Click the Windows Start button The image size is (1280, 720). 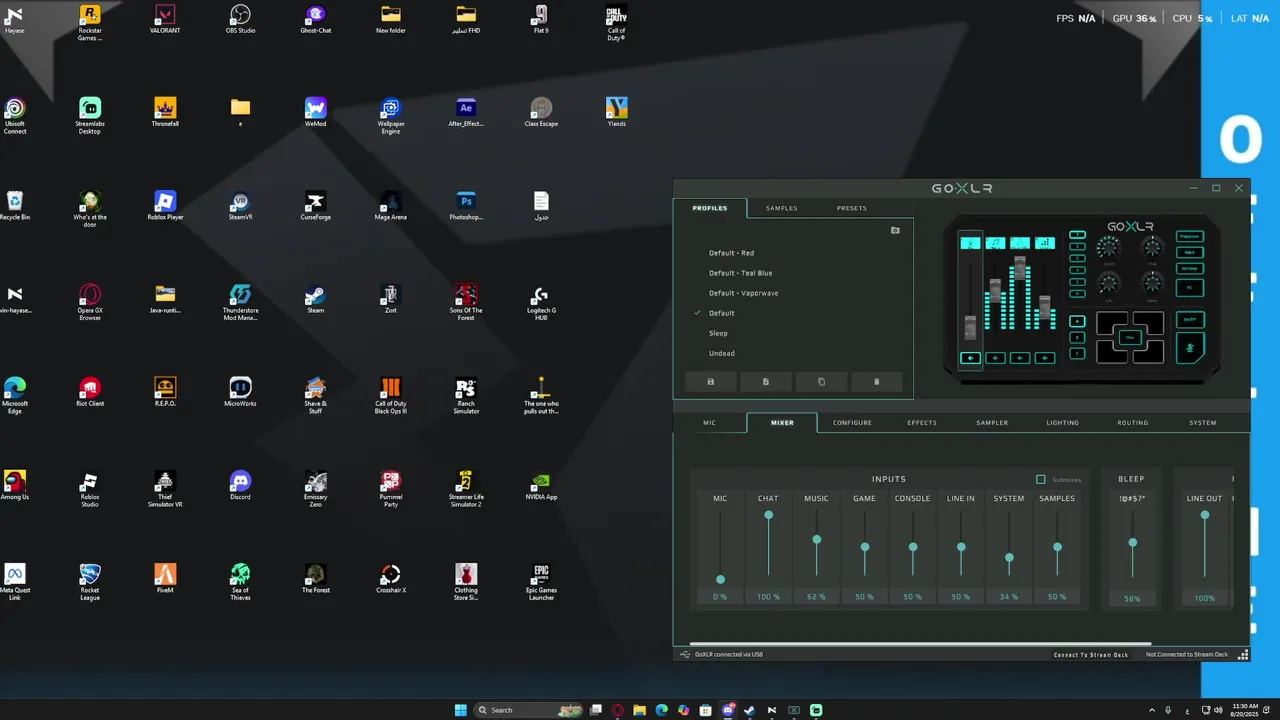coord(460,710)
